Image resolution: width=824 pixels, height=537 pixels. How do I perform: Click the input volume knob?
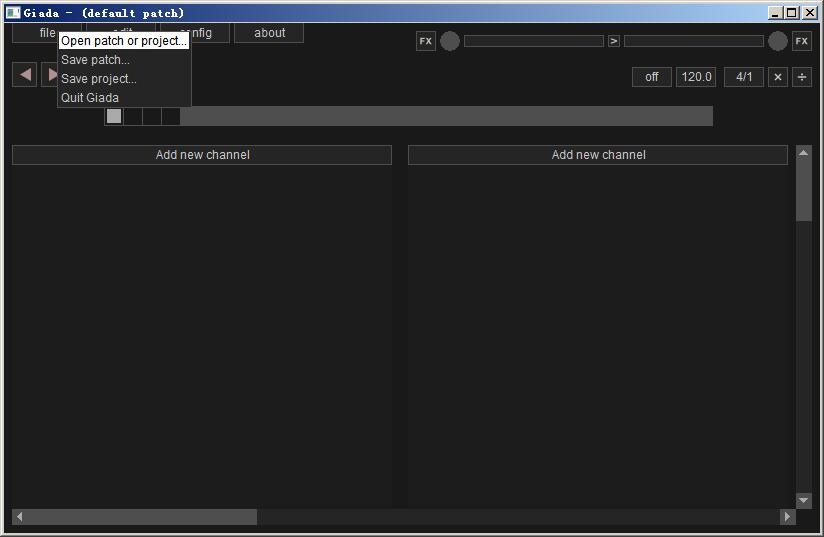[x=450, y=41]
